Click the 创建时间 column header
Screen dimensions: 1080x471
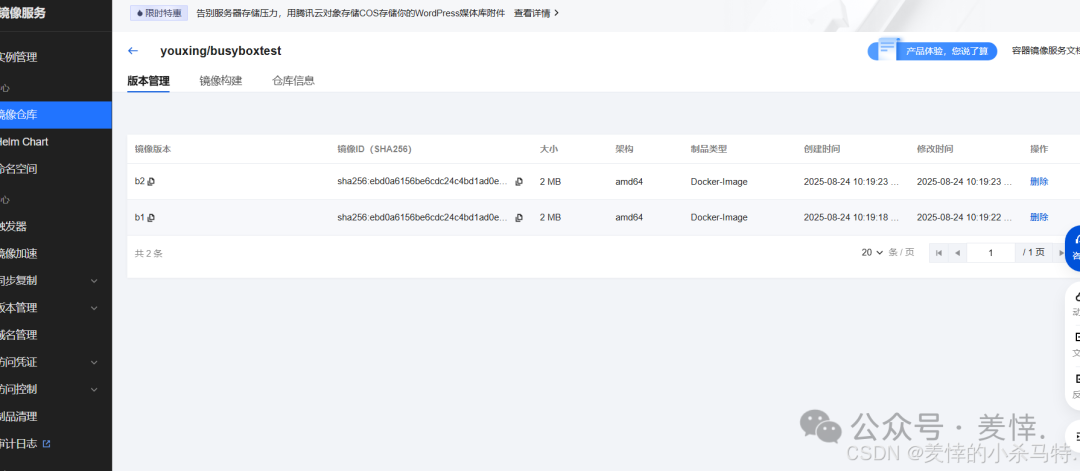point(822,149)
